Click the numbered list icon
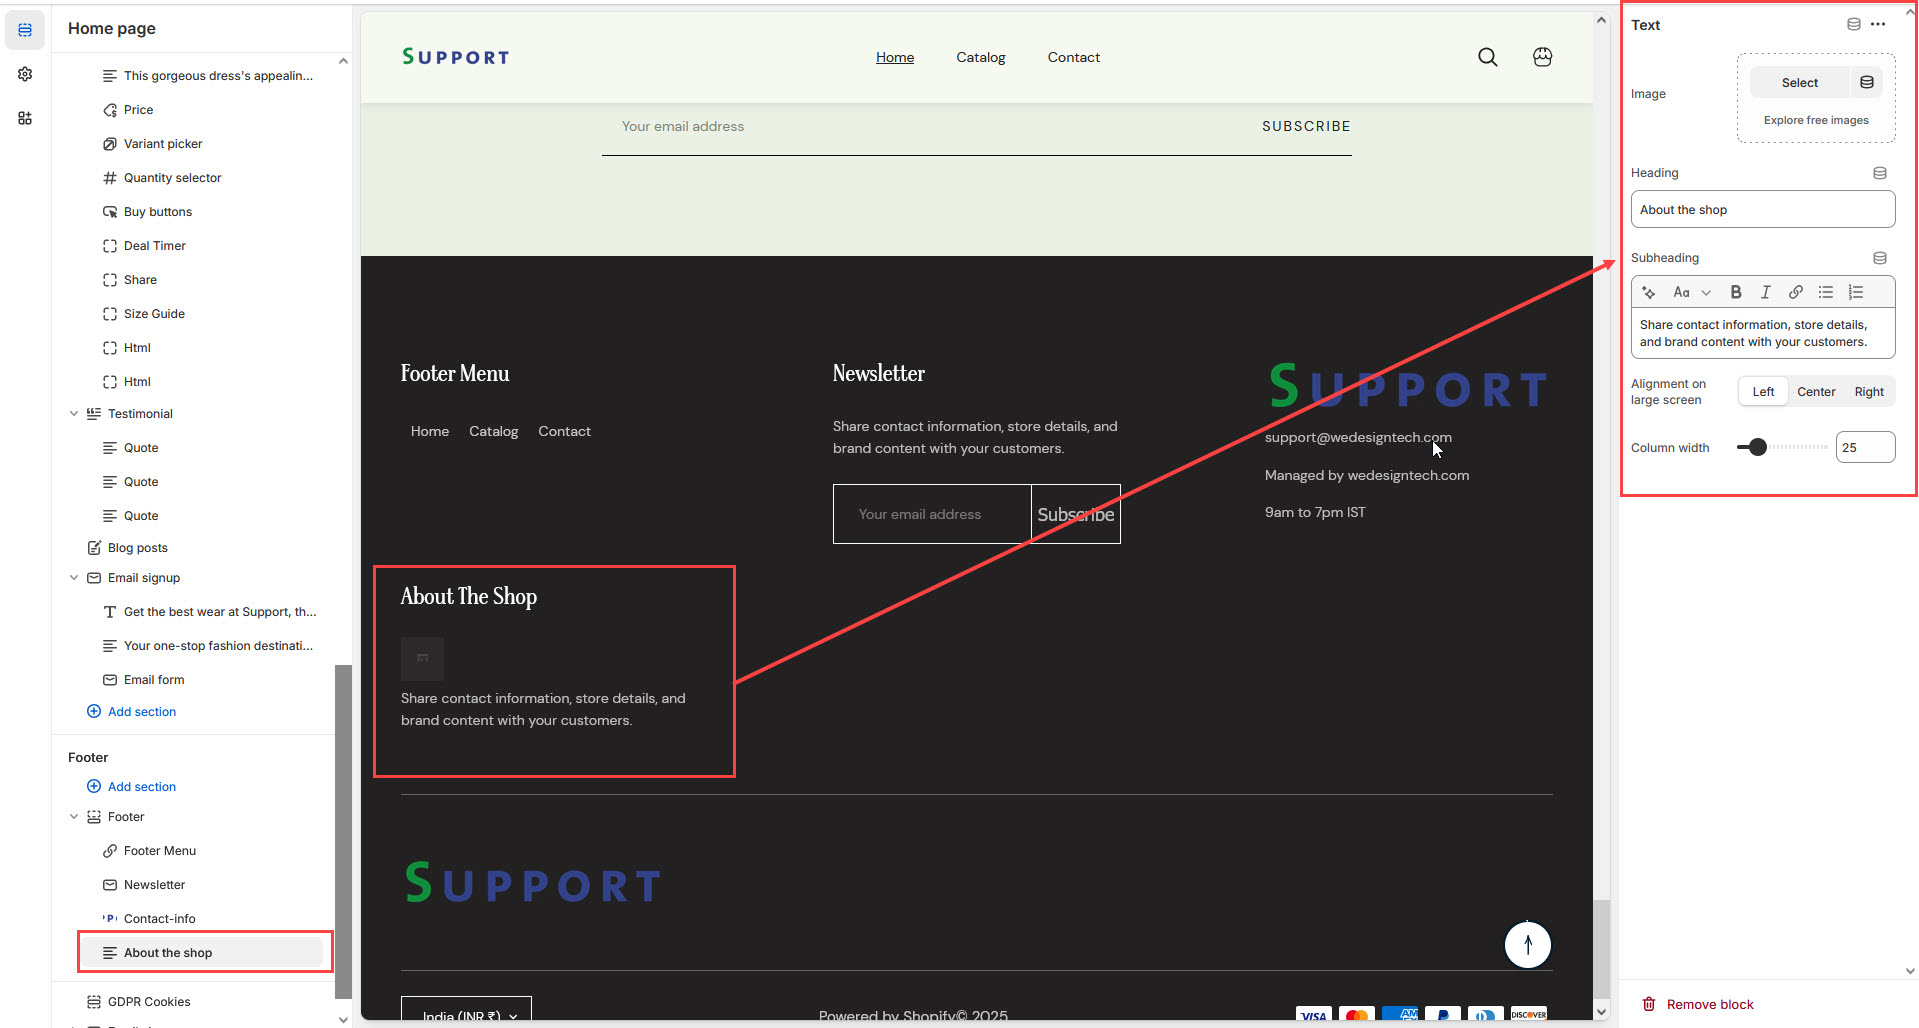This screenshot has width=1919, height=1028. (1856, 292)
